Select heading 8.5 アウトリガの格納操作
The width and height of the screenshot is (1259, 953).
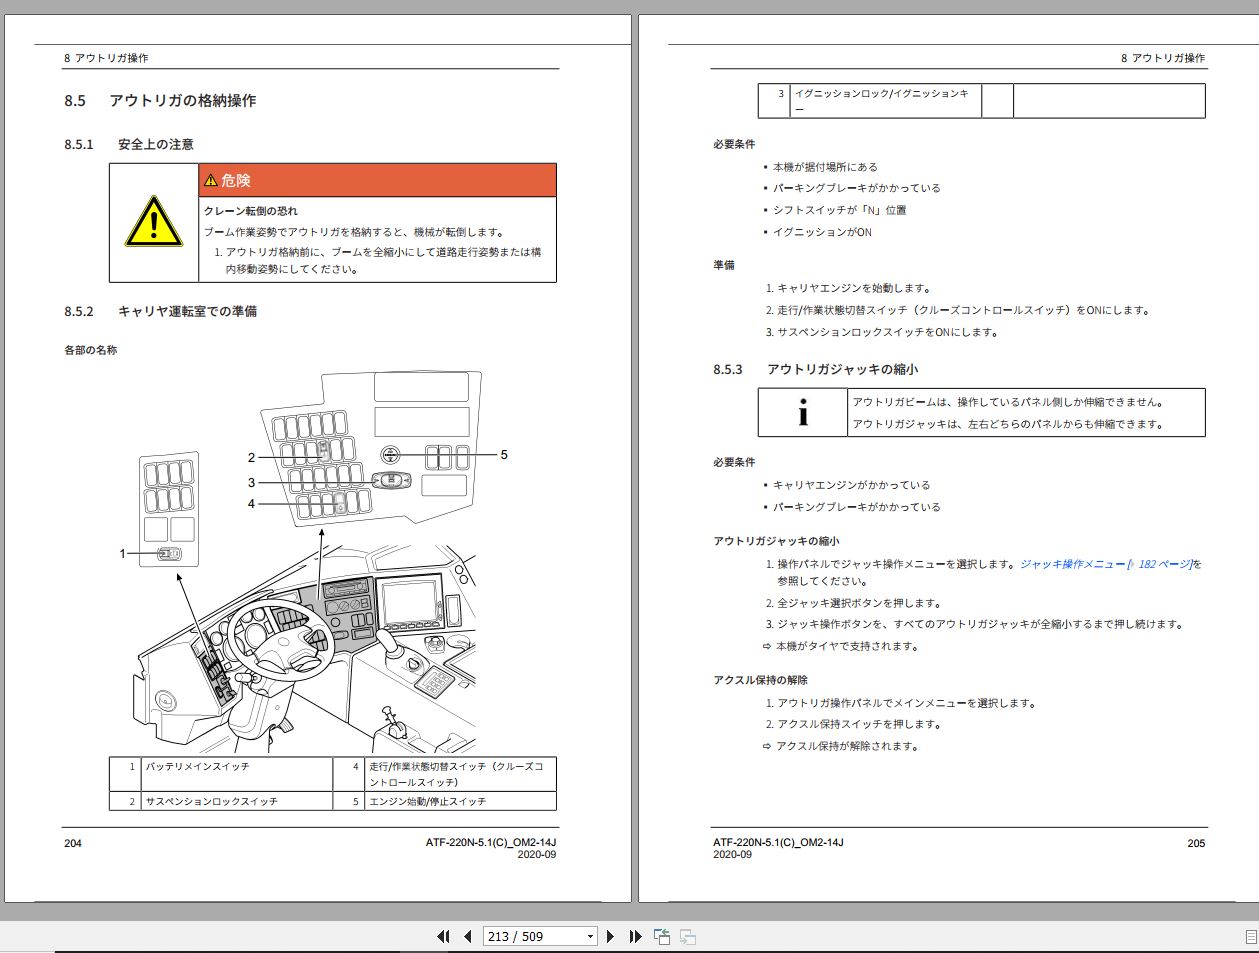pos(160,101)
